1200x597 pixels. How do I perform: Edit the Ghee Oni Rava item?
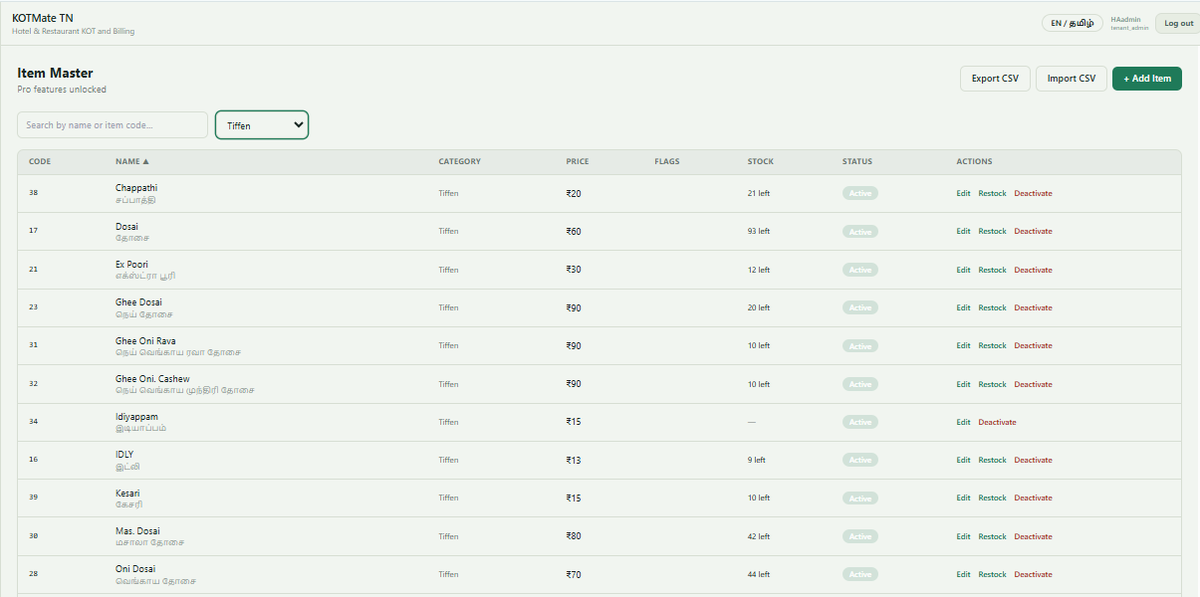pos(963,346)
